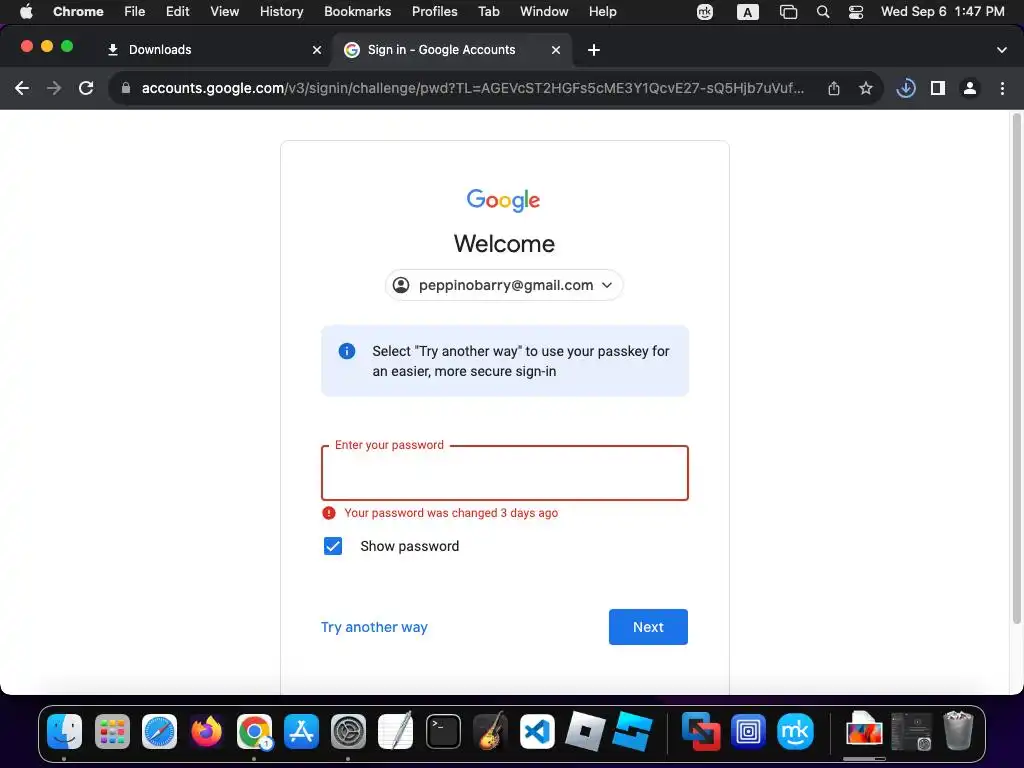Open Safari from the Dock

click(x=159, y=731)
